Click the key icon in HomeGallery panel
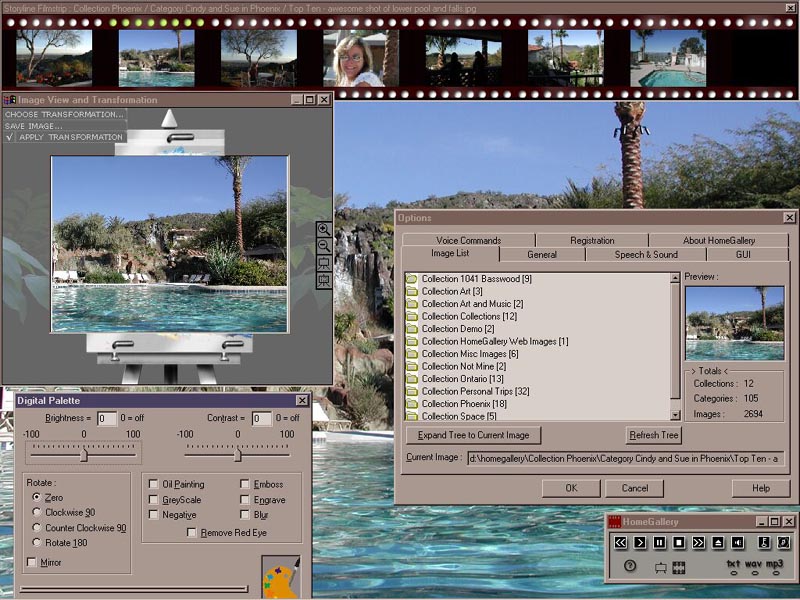 click(x=764, y=542)
